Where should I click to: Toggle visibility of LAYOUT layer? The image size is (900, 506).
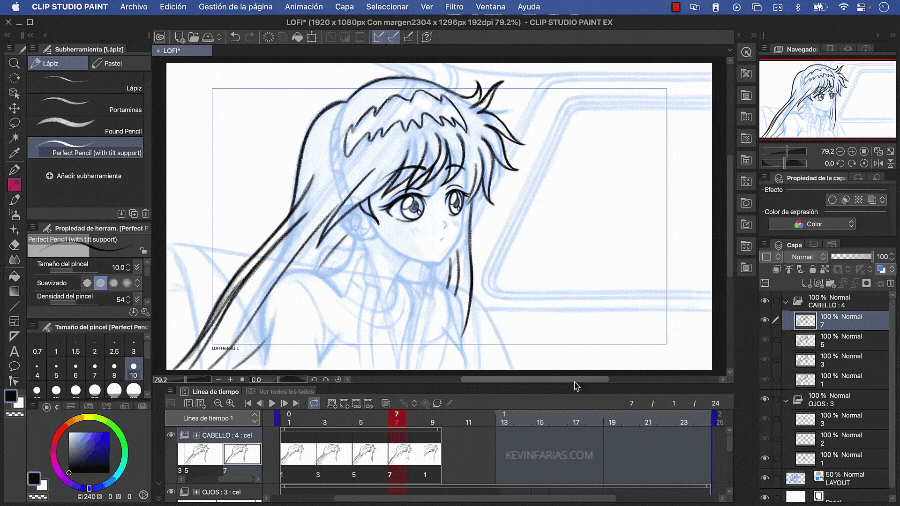point(765,478)
